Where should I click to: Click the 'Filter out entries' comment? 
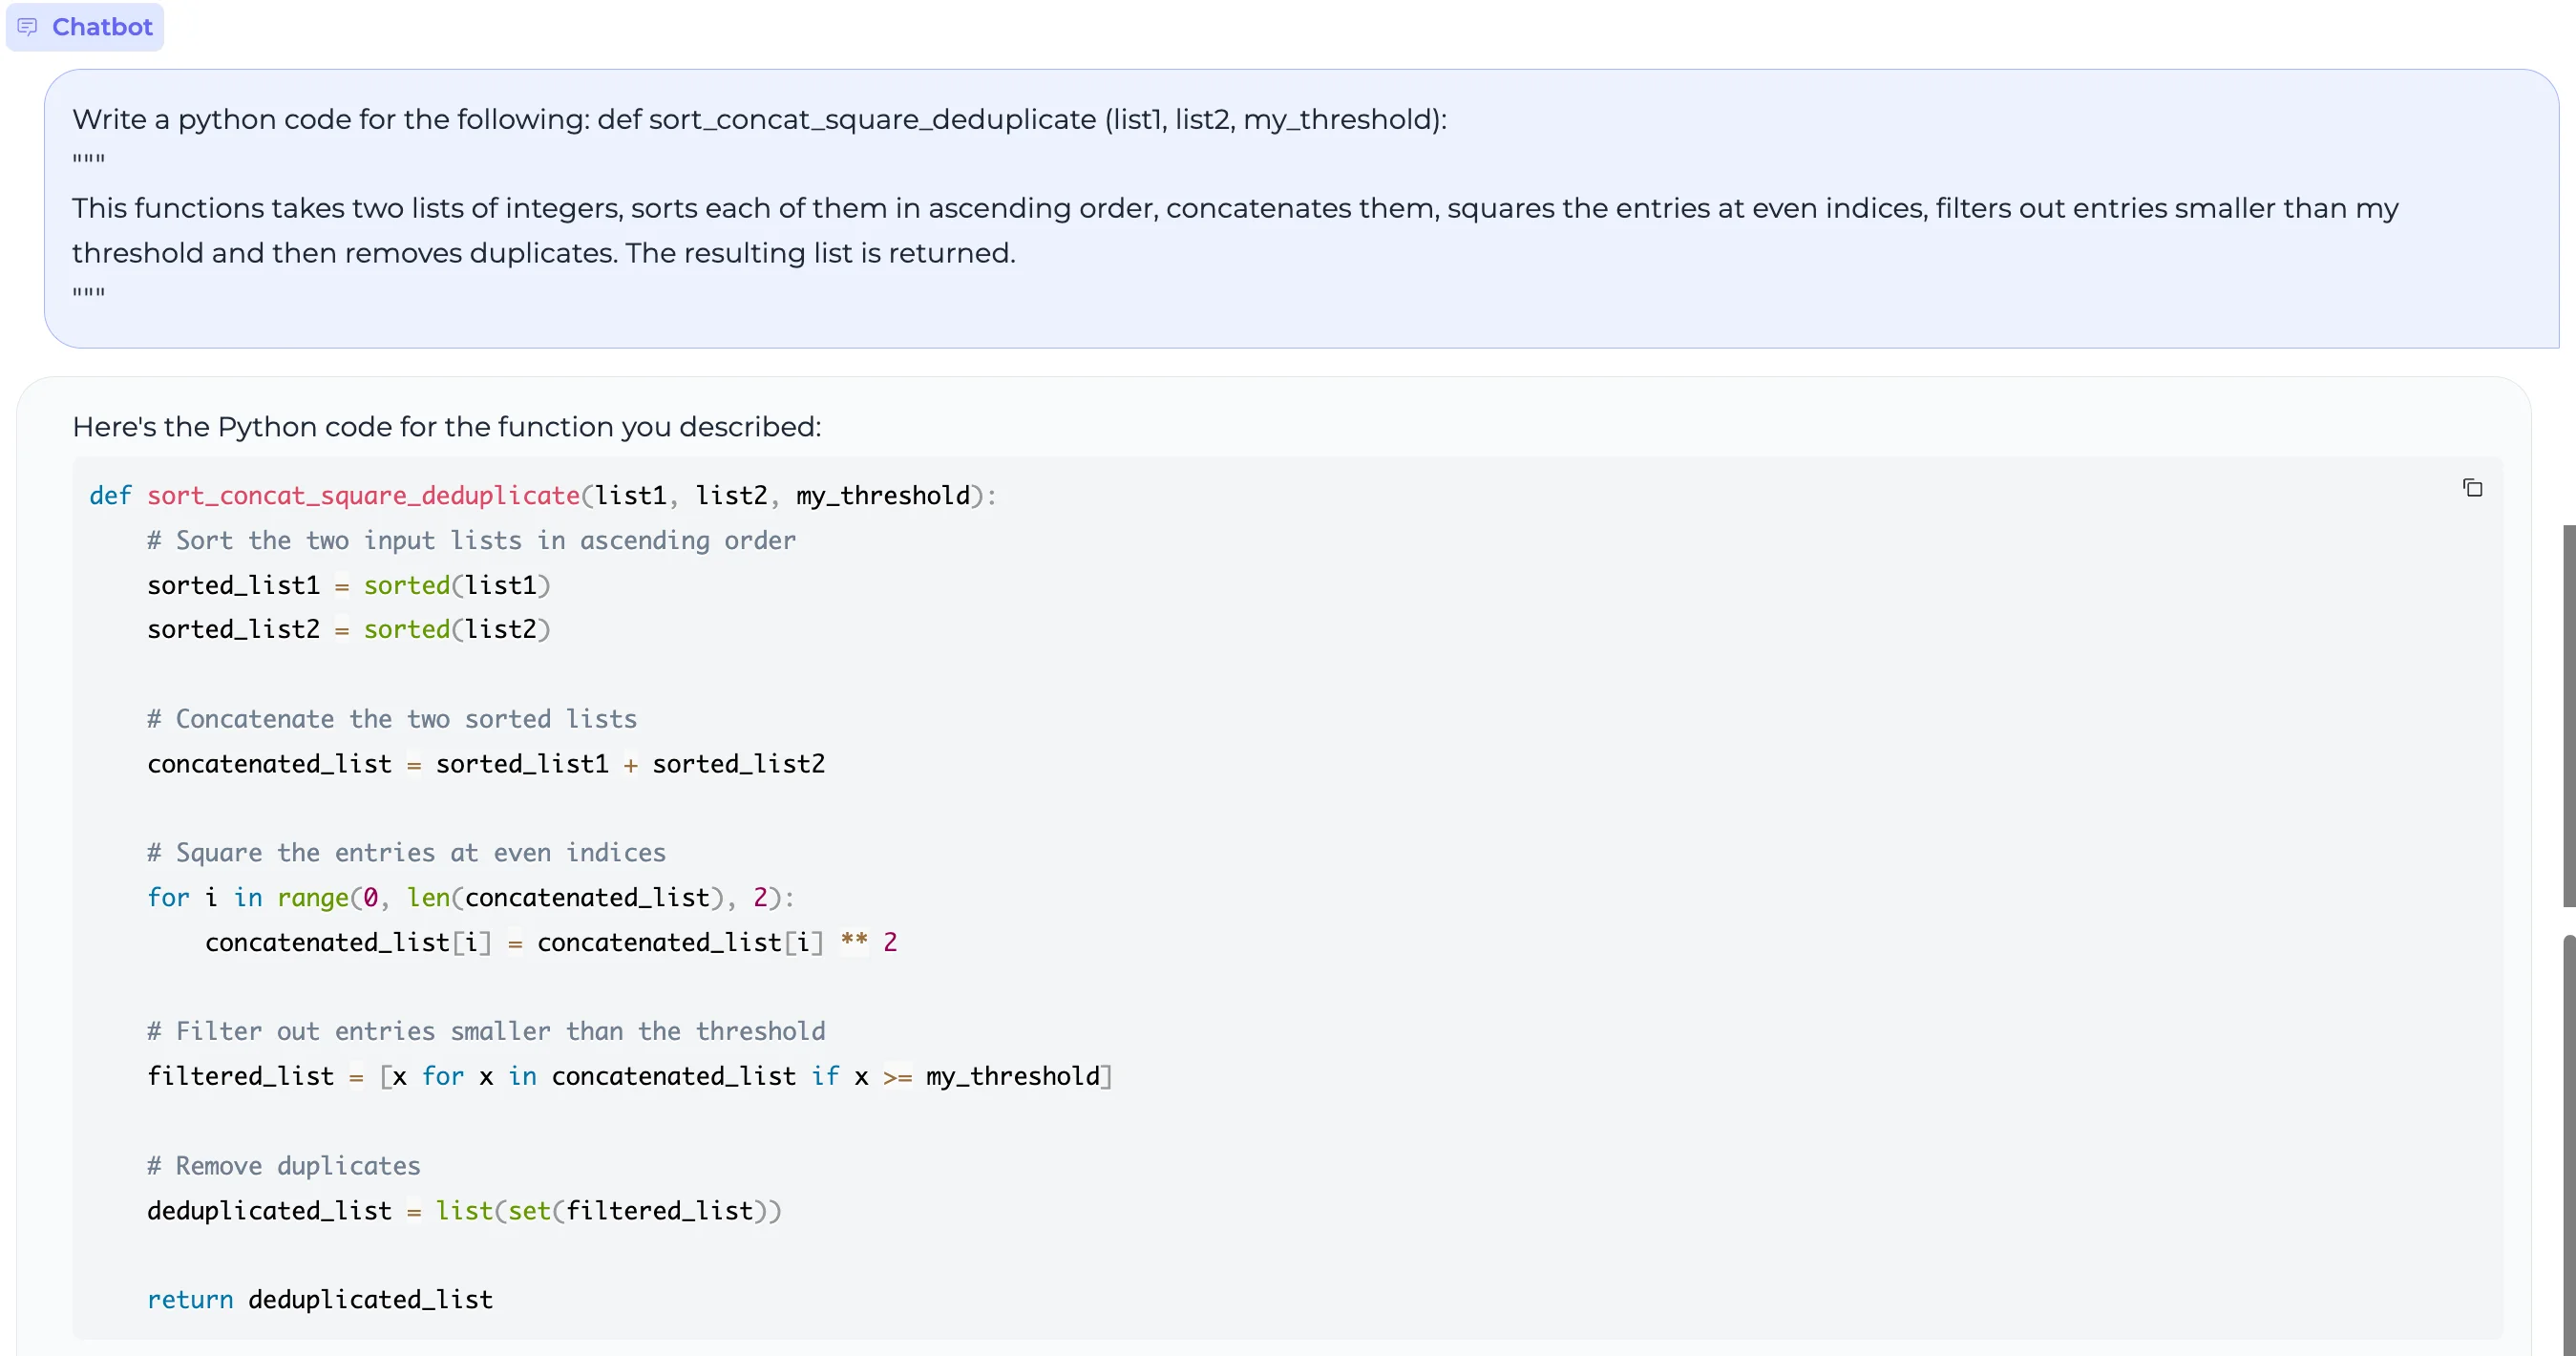click(x=486, y=1032)
